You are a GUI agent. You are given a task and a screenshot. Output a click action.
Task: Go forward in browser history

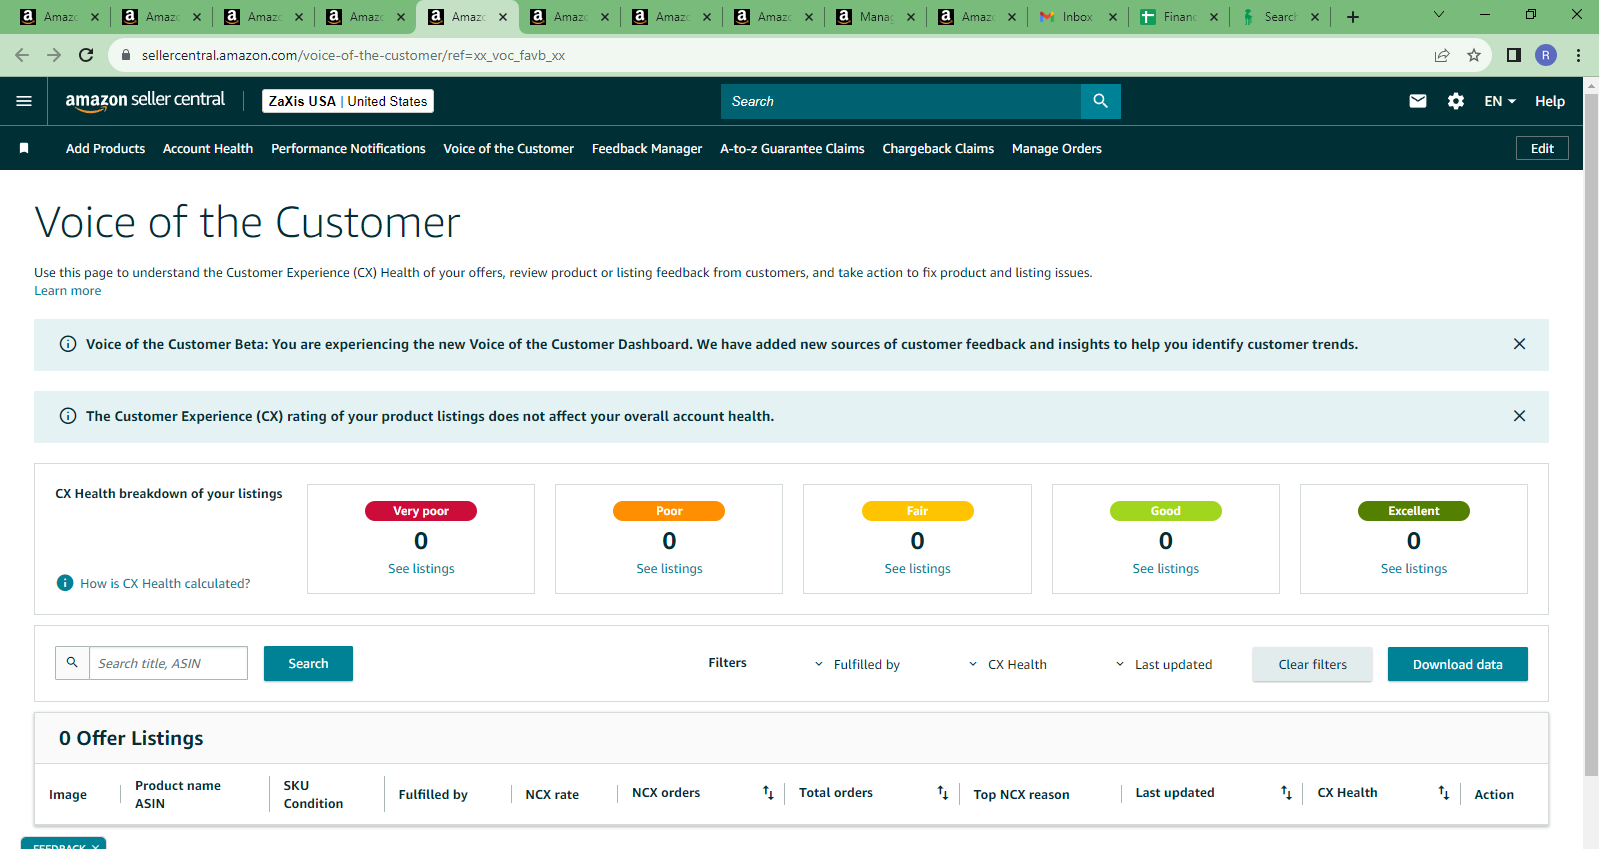[x=54, y=55]
